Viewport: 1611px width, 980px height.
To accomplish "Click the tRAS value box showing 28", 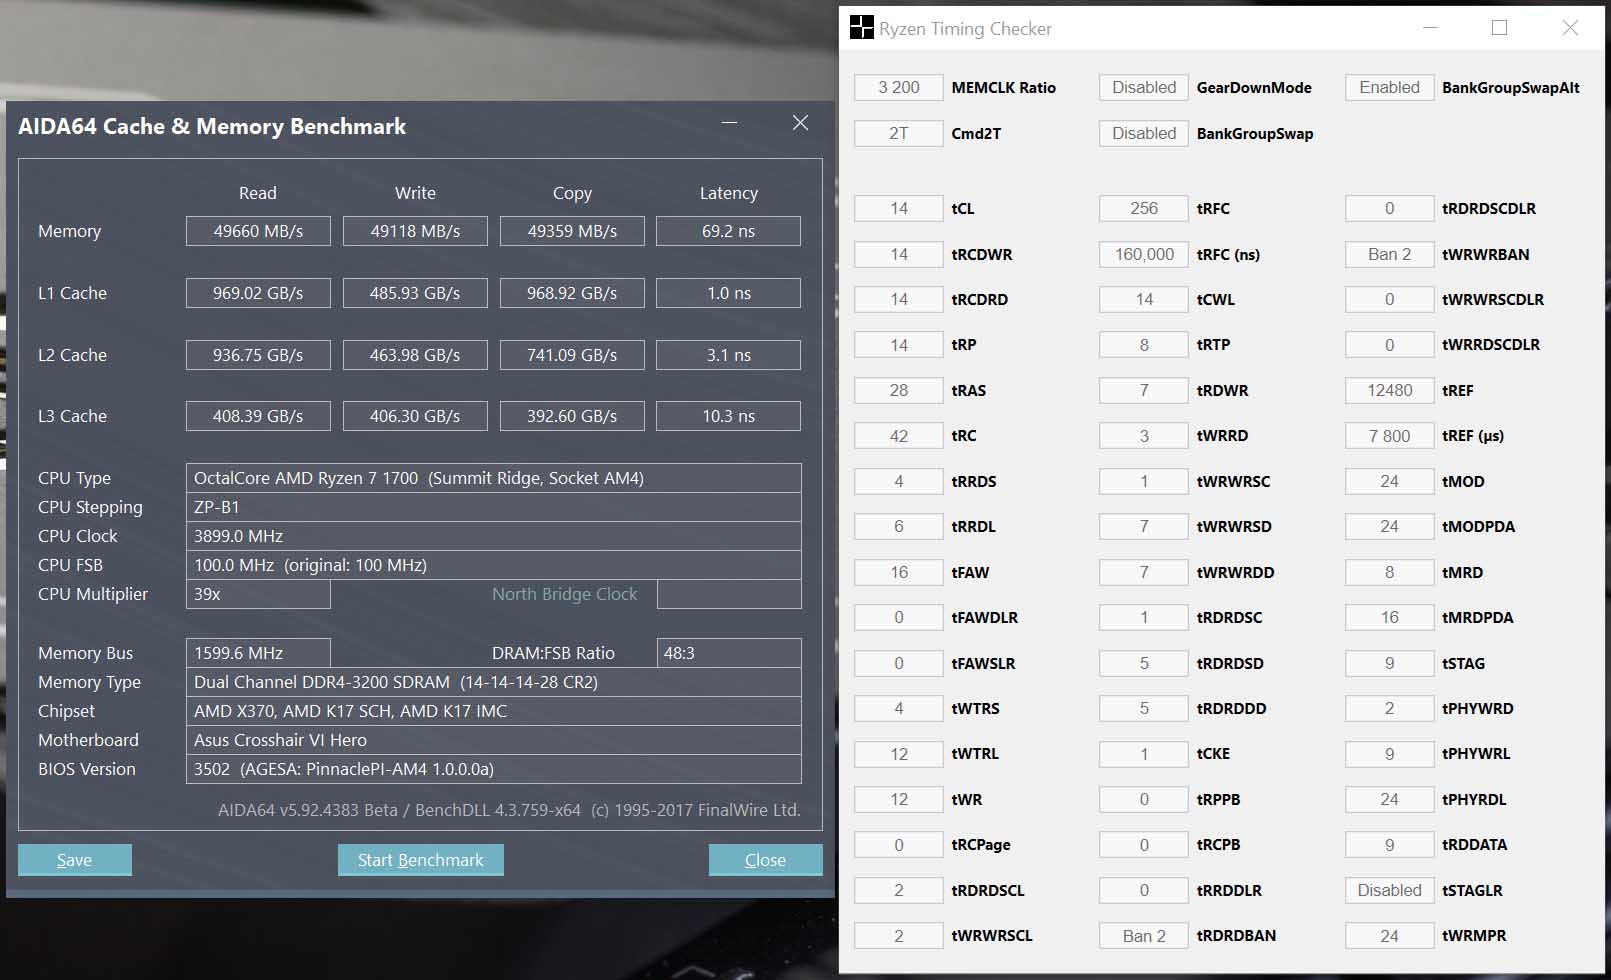I will point(899,390).
